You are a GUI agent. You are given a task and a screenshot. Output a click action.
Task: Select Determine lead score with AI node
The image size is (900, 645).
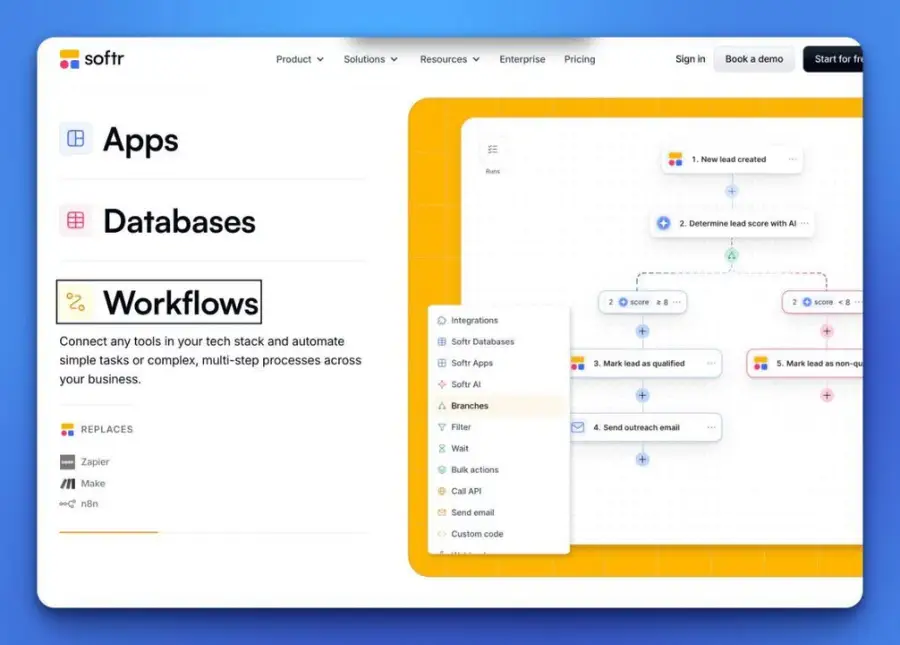pyautogui.click(x=732, y=223)
